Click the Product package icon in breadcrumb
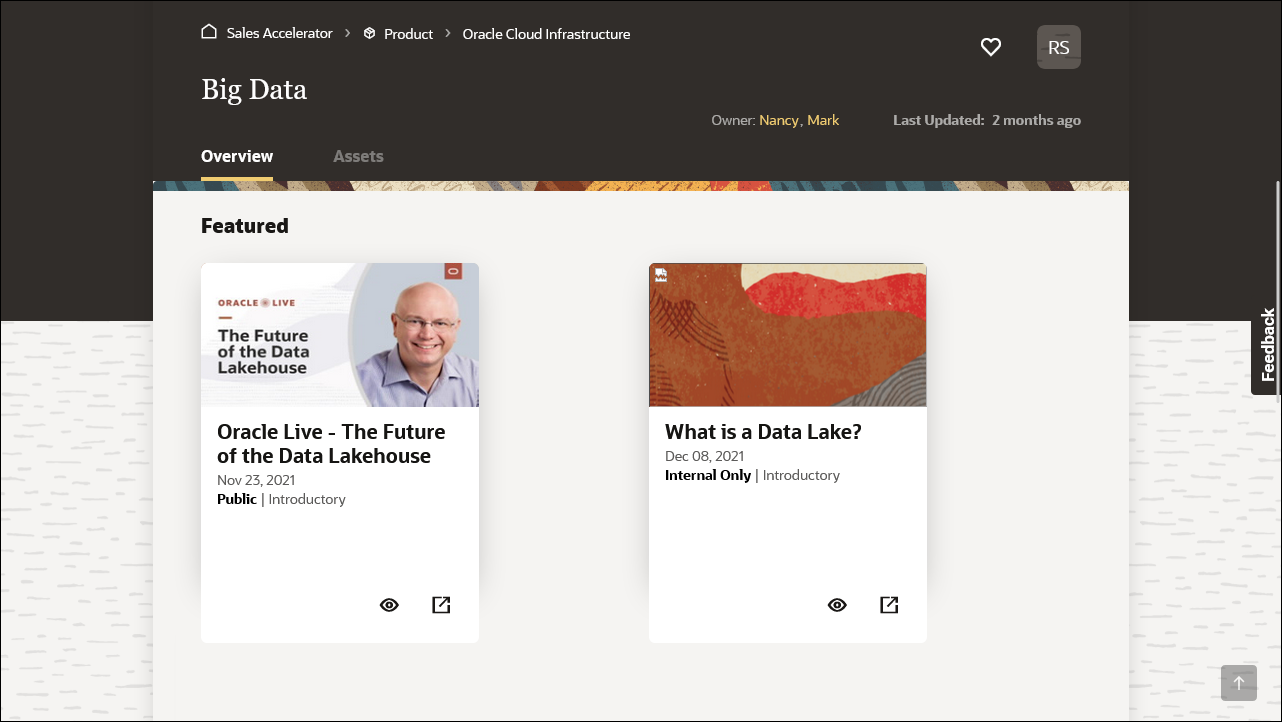Image resolution: width=1282 pixels, height=722 pixels. coord(369,33)
